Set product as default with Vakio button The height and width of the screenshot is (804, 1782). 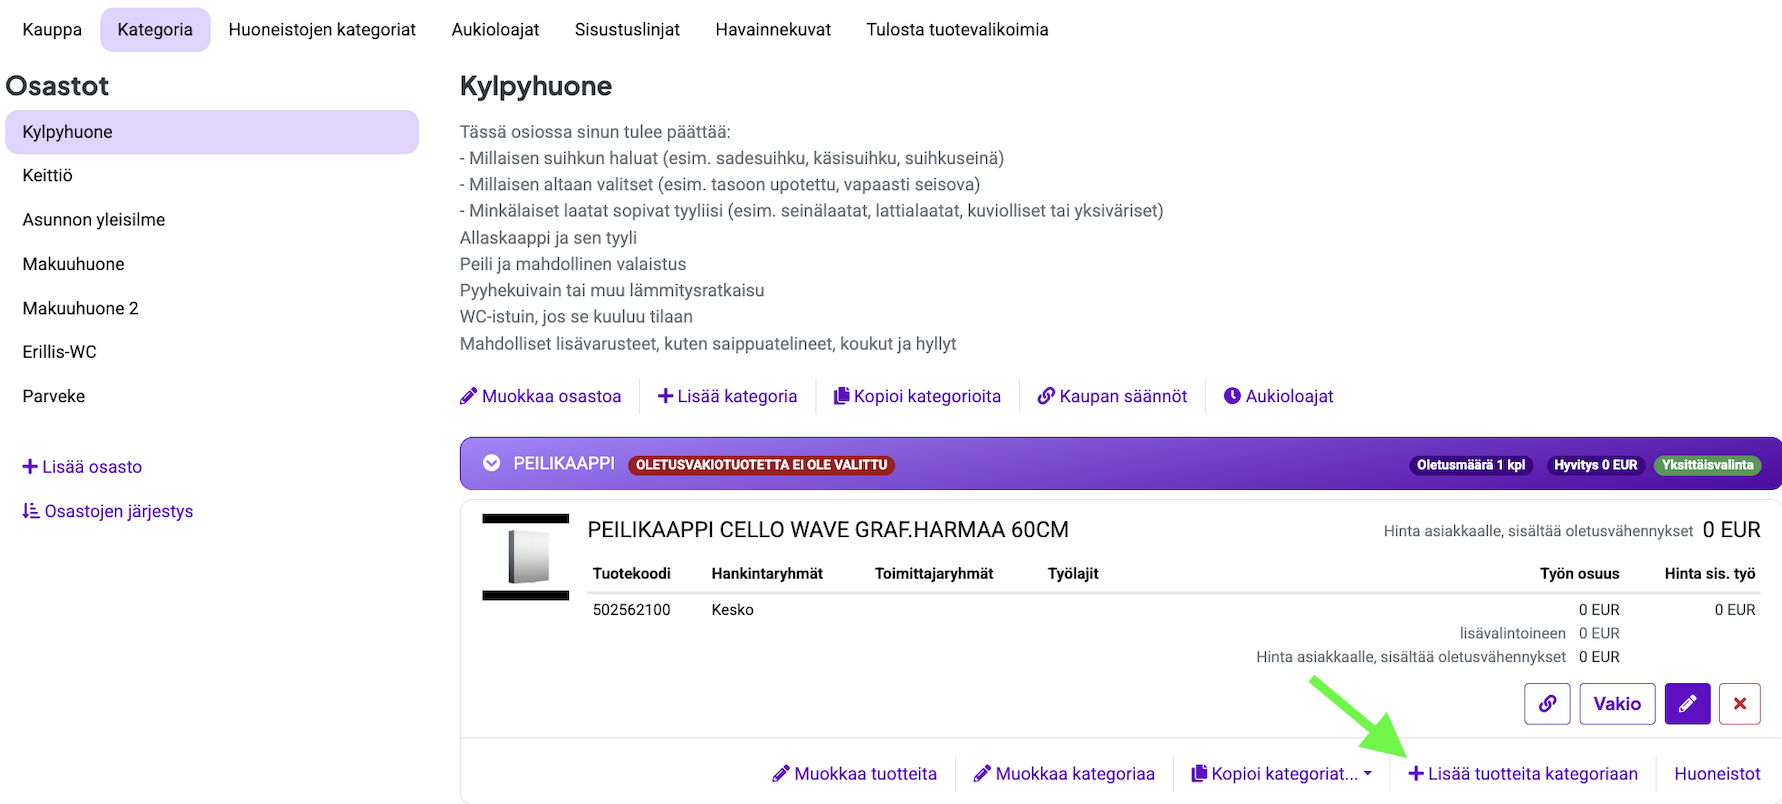tap(1617, 704)
